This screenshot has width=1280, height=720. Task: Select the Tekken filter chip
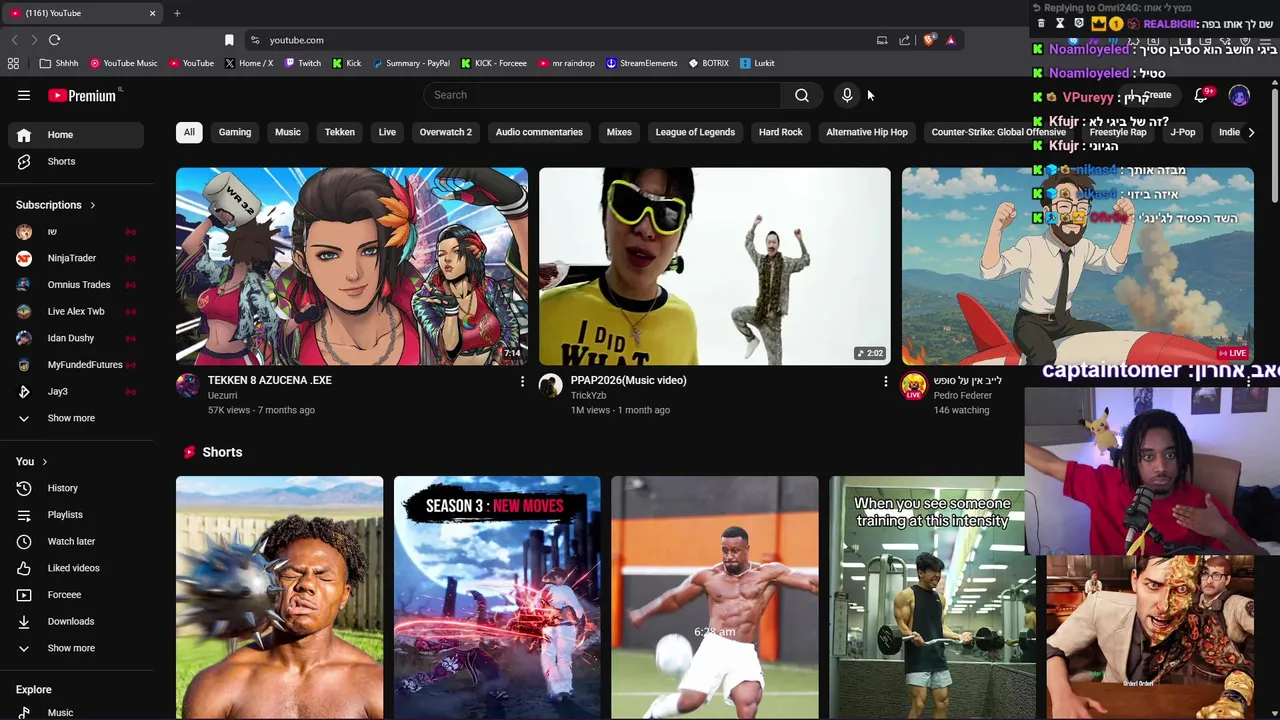[x=340, y=132]
